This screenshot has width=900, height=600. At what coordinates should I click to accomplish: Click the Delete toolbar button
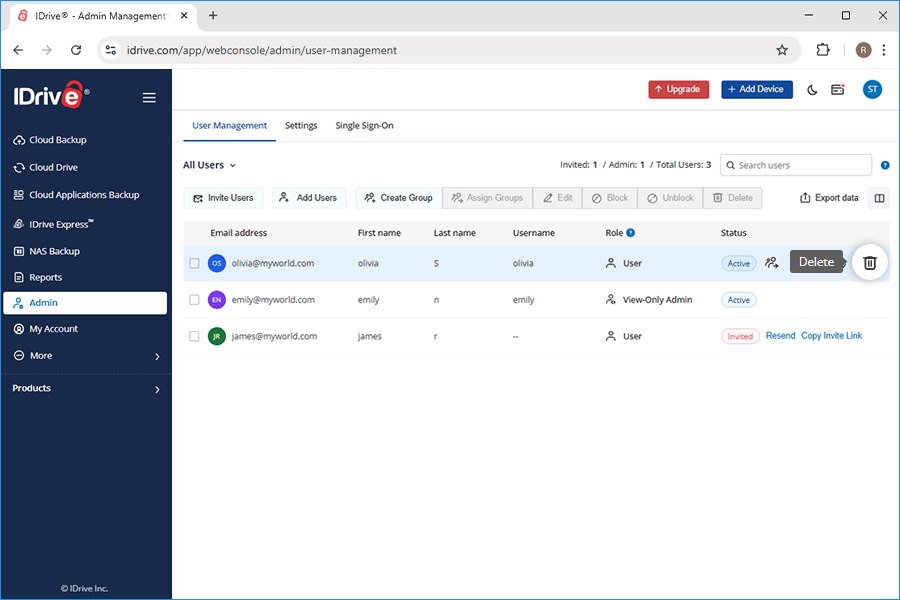click(733, 198)
